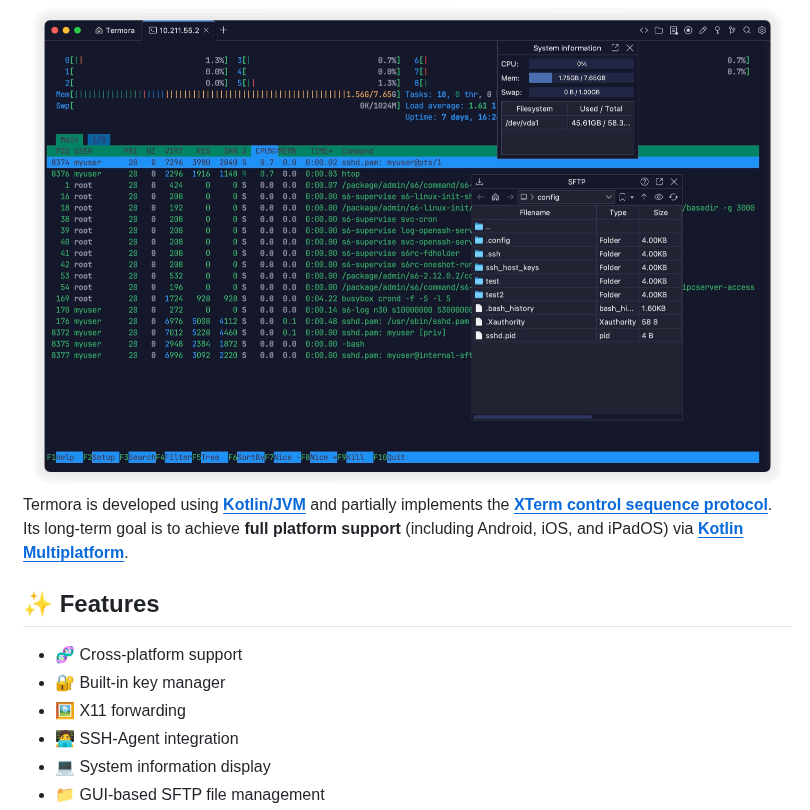810x810 pixels.
Task: Click the XTerm control sequence protocol link
Action: tap(640, 504)
